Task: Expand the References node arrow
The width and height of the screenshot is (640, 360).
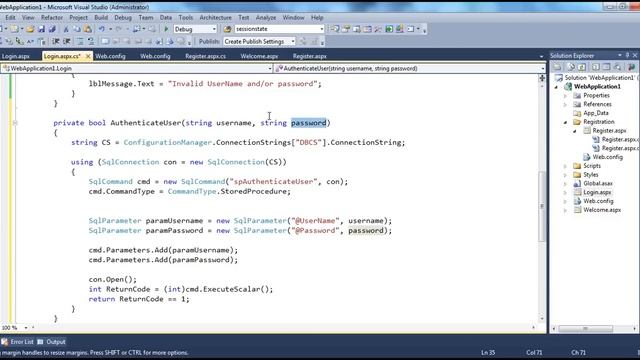Action: click(x=565, y=104)
